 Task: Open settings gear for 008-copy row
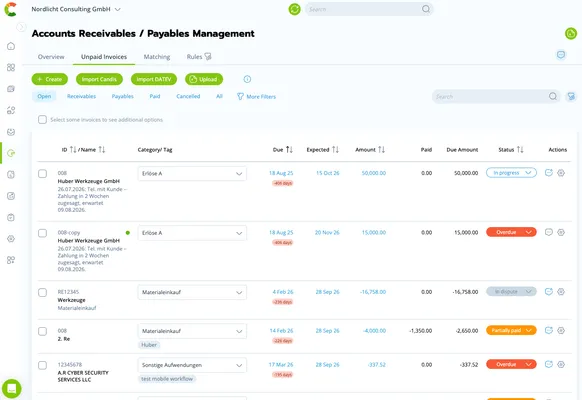[561, 232]
